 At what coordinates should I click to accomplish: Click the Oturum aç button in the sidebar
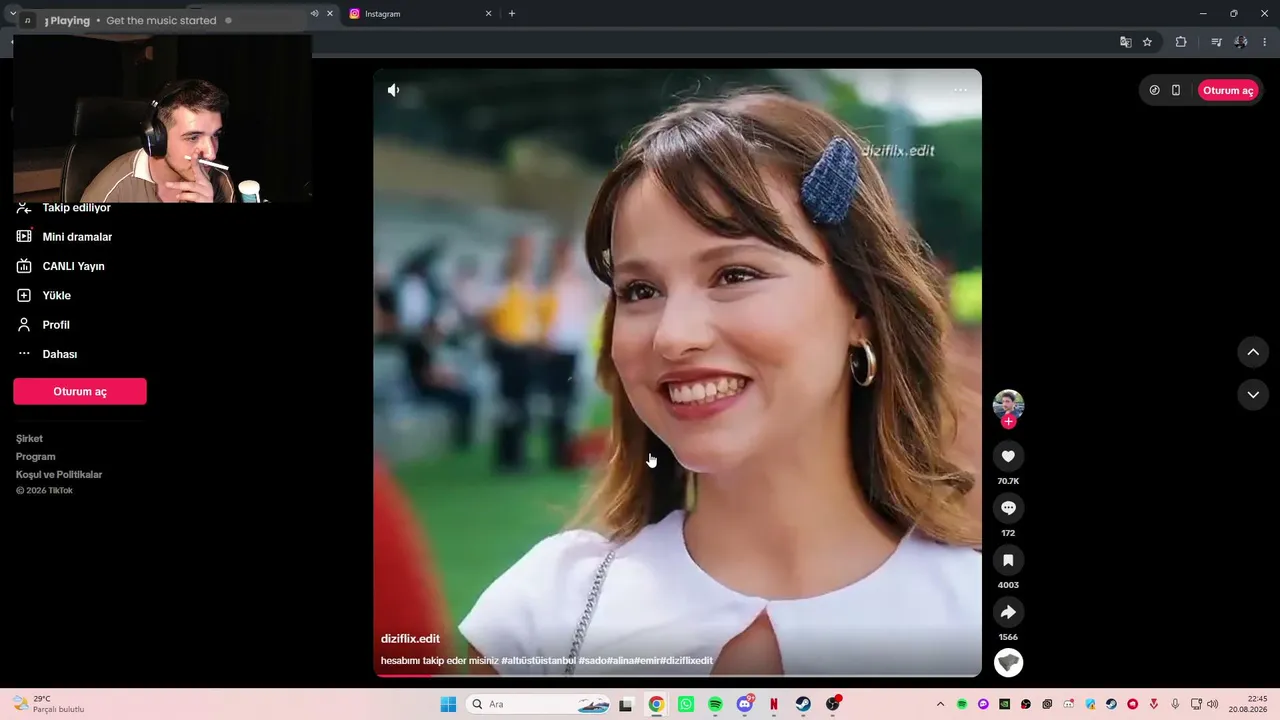pos(80,391)
